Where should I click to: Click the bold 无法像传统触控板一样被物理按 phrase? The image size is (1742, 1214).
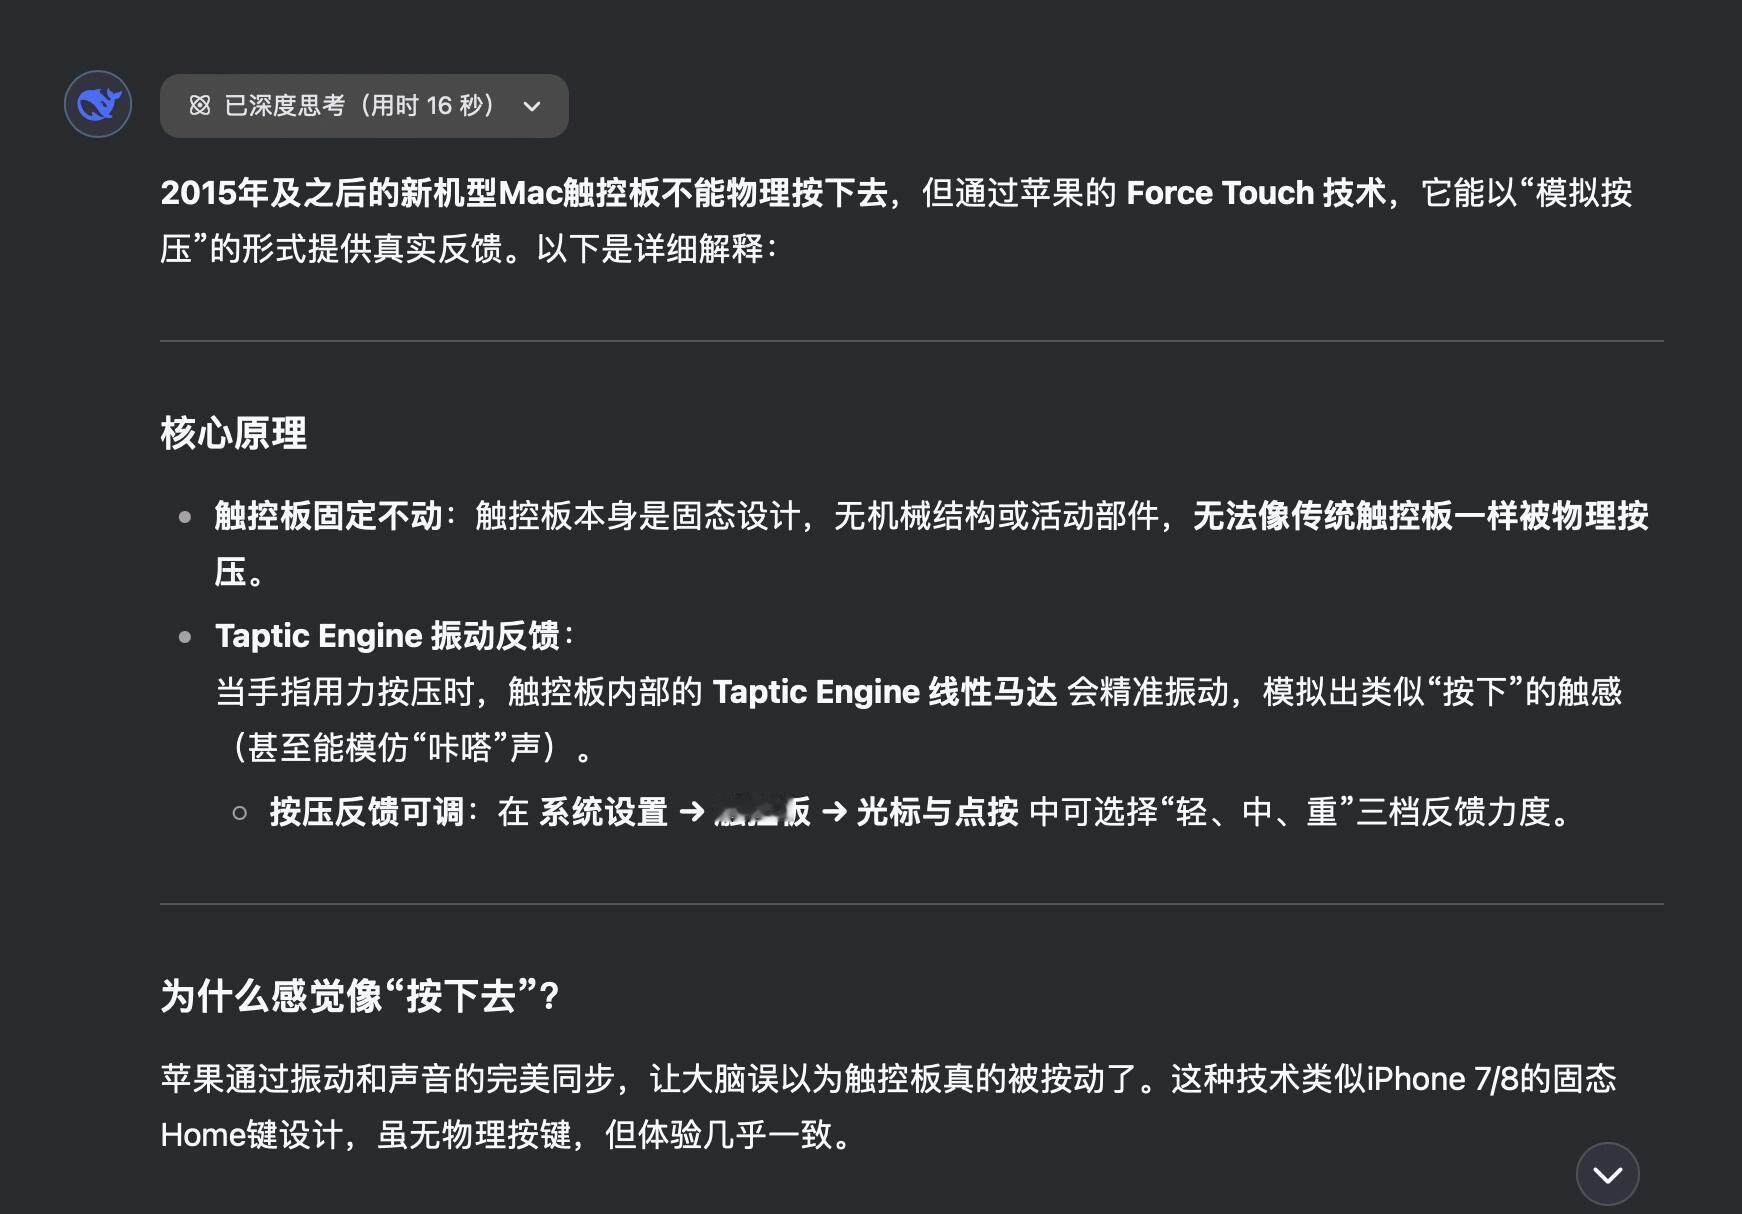point(1421,516)
